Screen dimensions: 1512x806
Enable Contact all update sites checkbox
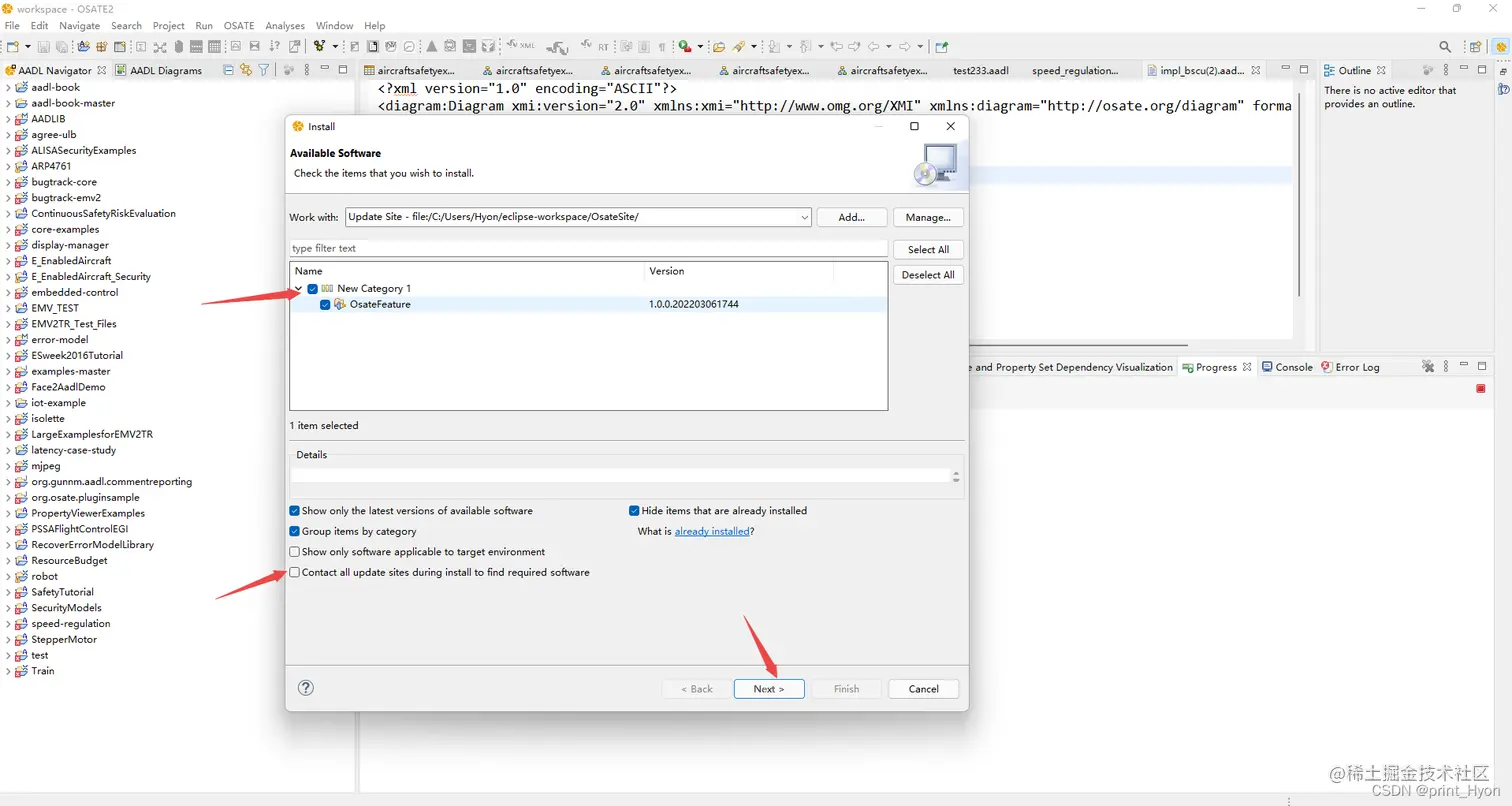295,572
